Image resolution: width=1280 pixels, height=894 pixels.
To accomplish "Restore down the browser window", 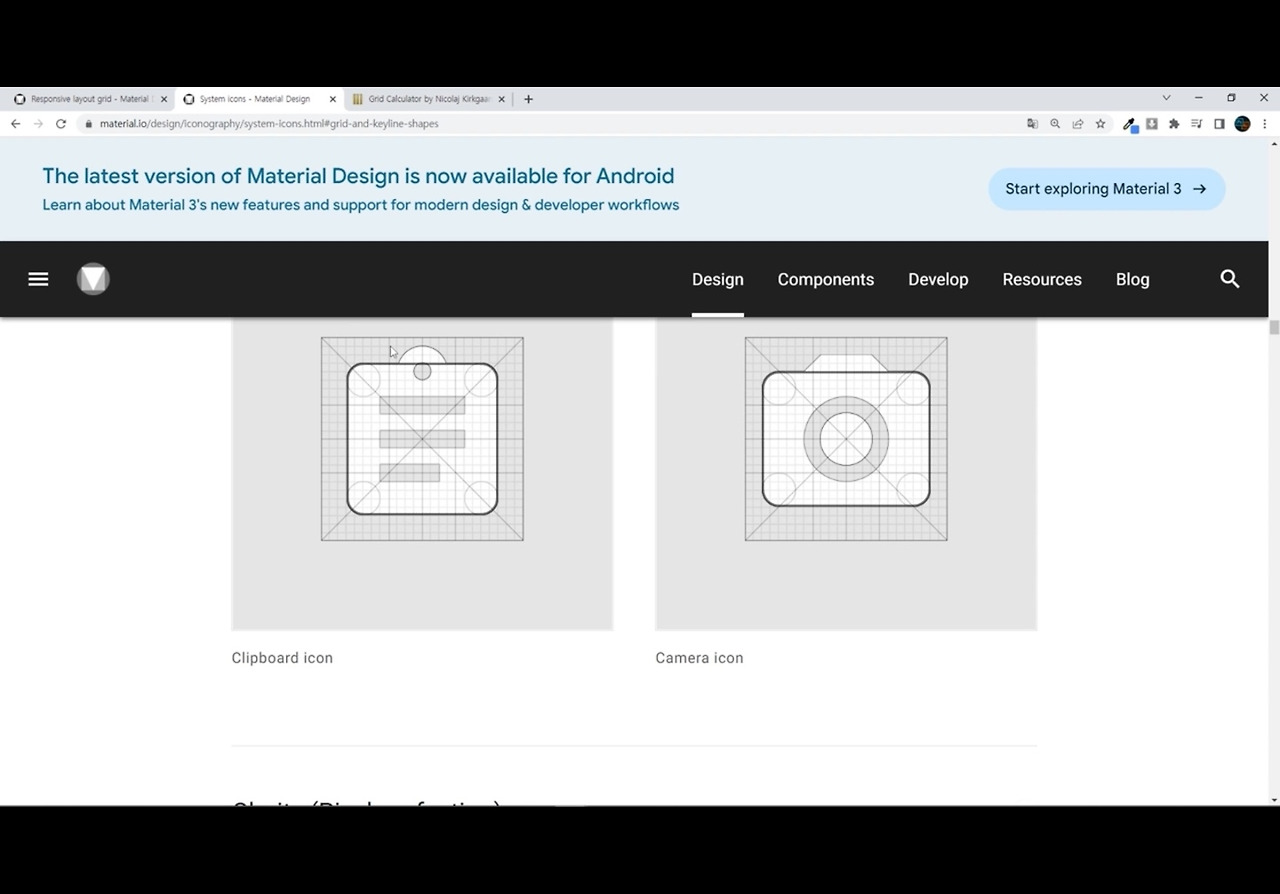I will [1231, 98].
